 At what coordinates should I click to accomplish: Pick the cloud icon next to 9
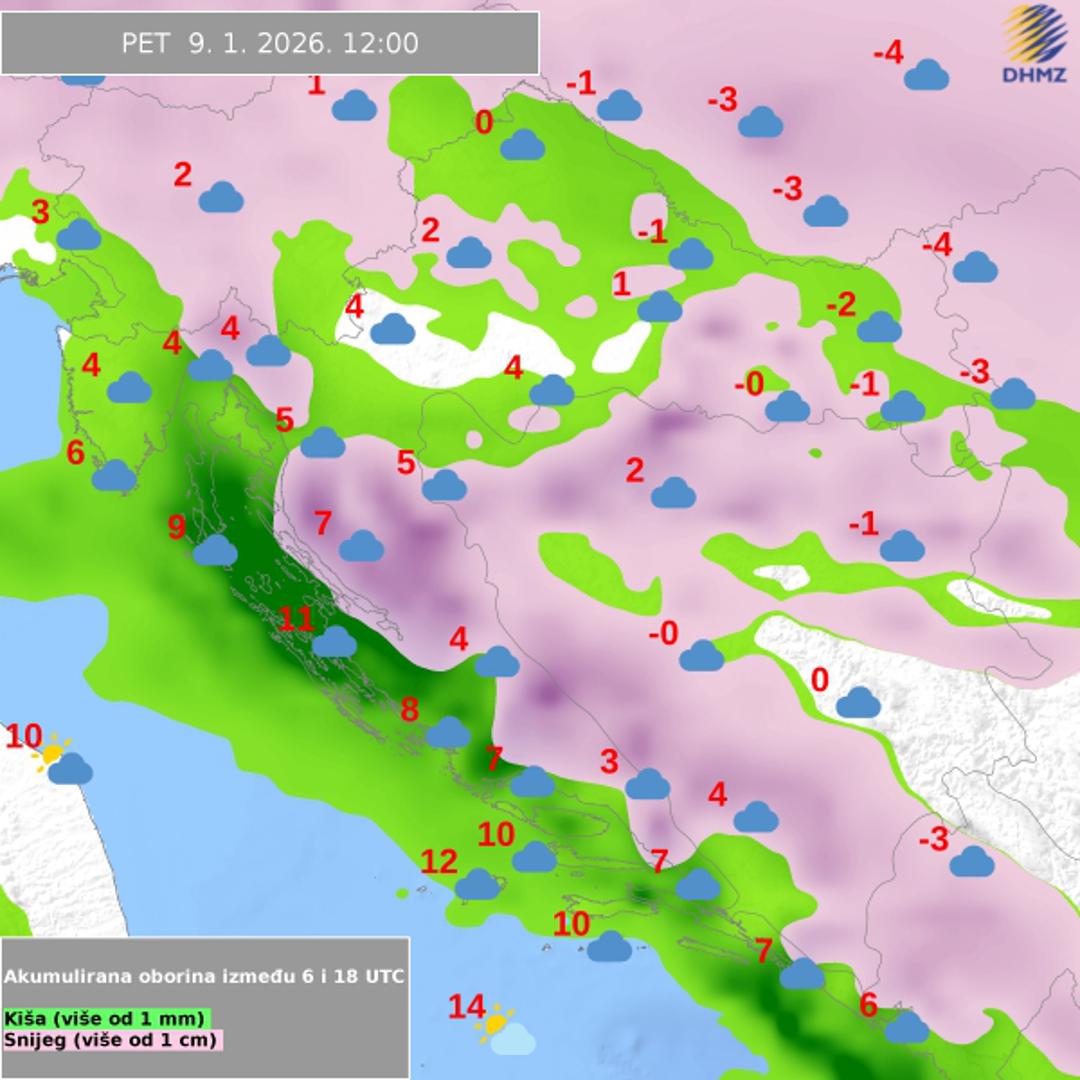click(x=215, y=550)
